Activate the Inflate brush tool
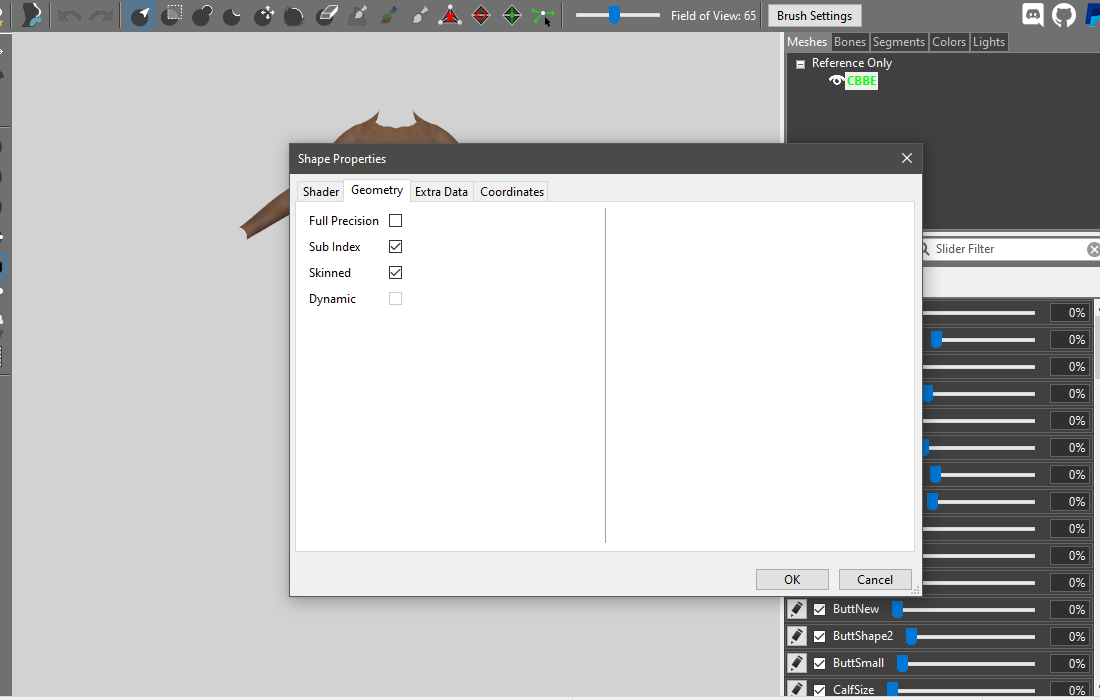The image size is (1100, 700). [202, 15]
